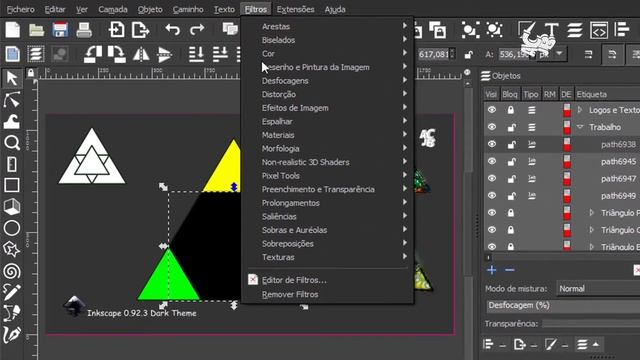Select the calligraphy tool
Viewport: 640px width, 360px height.
coord(12,335)
